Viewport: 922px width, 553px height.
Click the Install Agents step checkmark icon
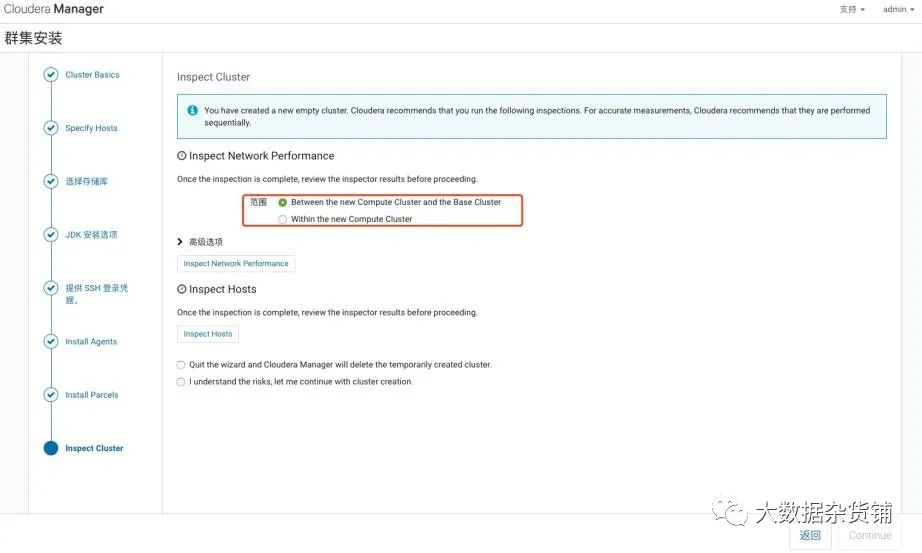tap(51, 341)
